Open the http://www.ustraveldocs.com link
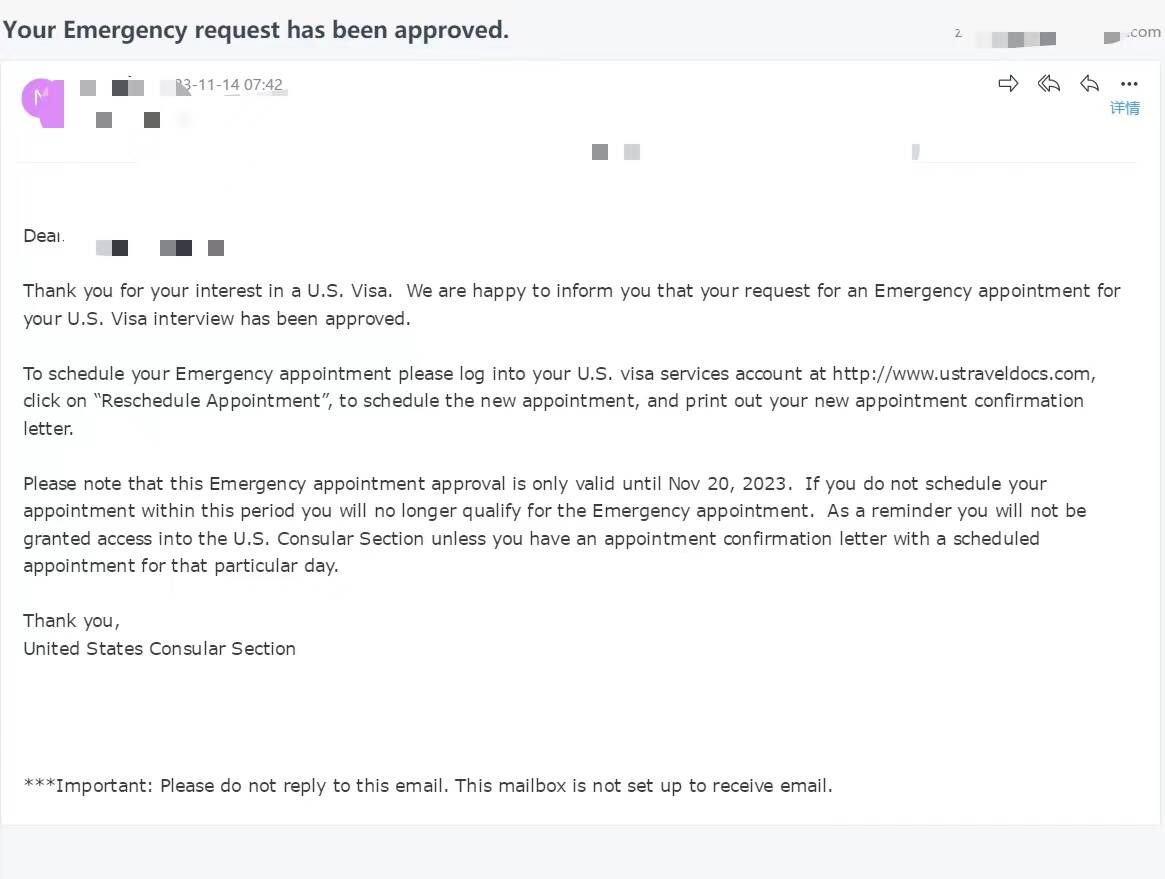The width and height of the screenshot is (1165, 879). tap(961, 373)
